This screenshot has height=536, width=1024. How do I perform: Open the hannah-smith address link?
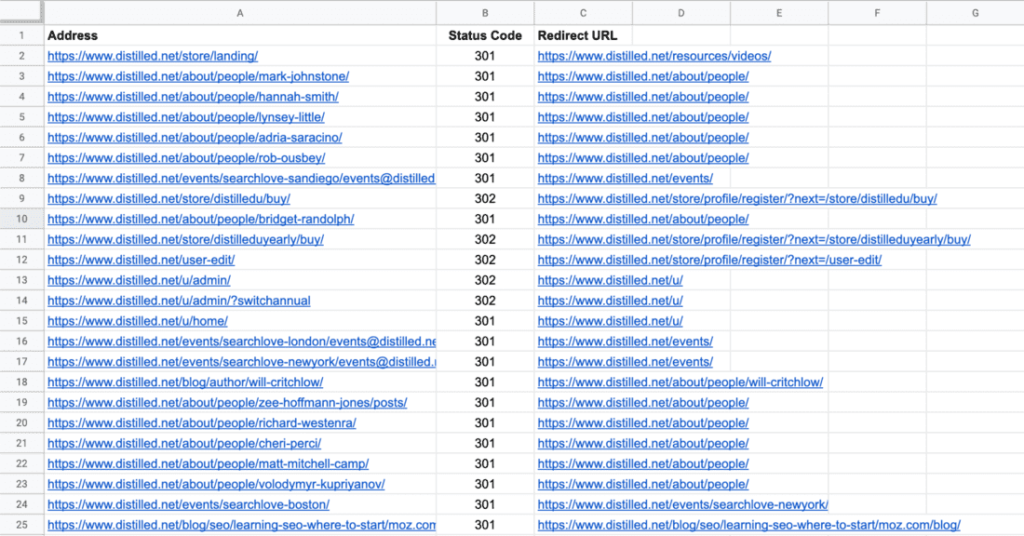click(x=193, y=97)
